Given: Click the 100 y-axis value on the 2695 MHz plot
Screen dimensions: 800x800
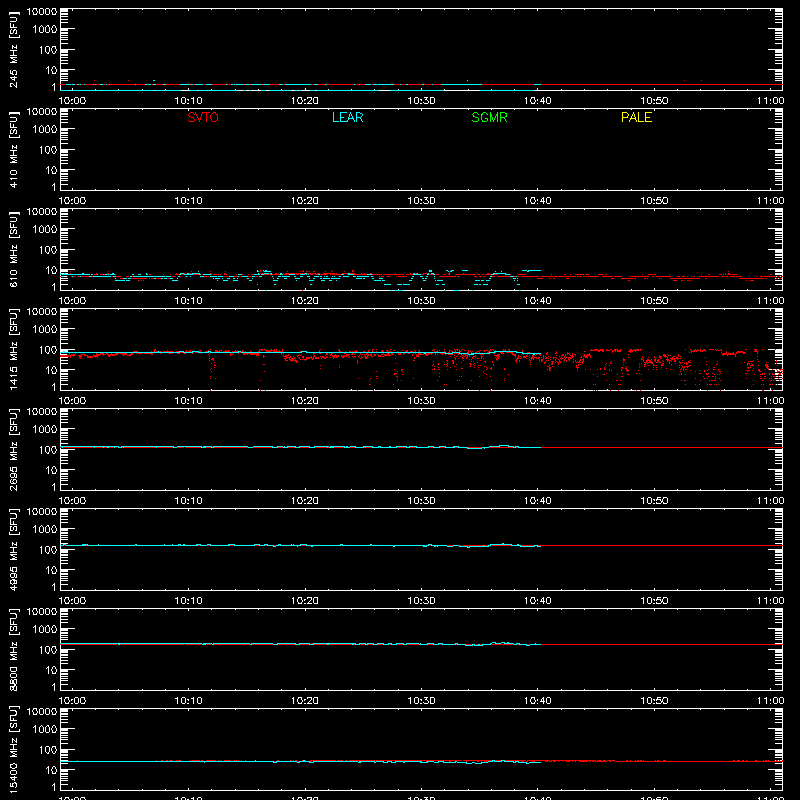Looking at the screenshot, I should pyautogui.click(x=48, y=450).
